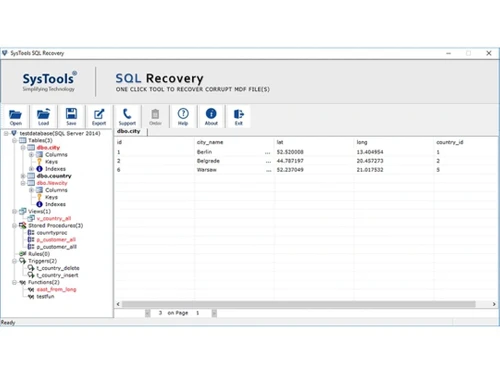Screen dimensions: 500x375
Task: Click ellipsis button in Warsaw row
Action: pyautogui.click(x=269, y=170)
